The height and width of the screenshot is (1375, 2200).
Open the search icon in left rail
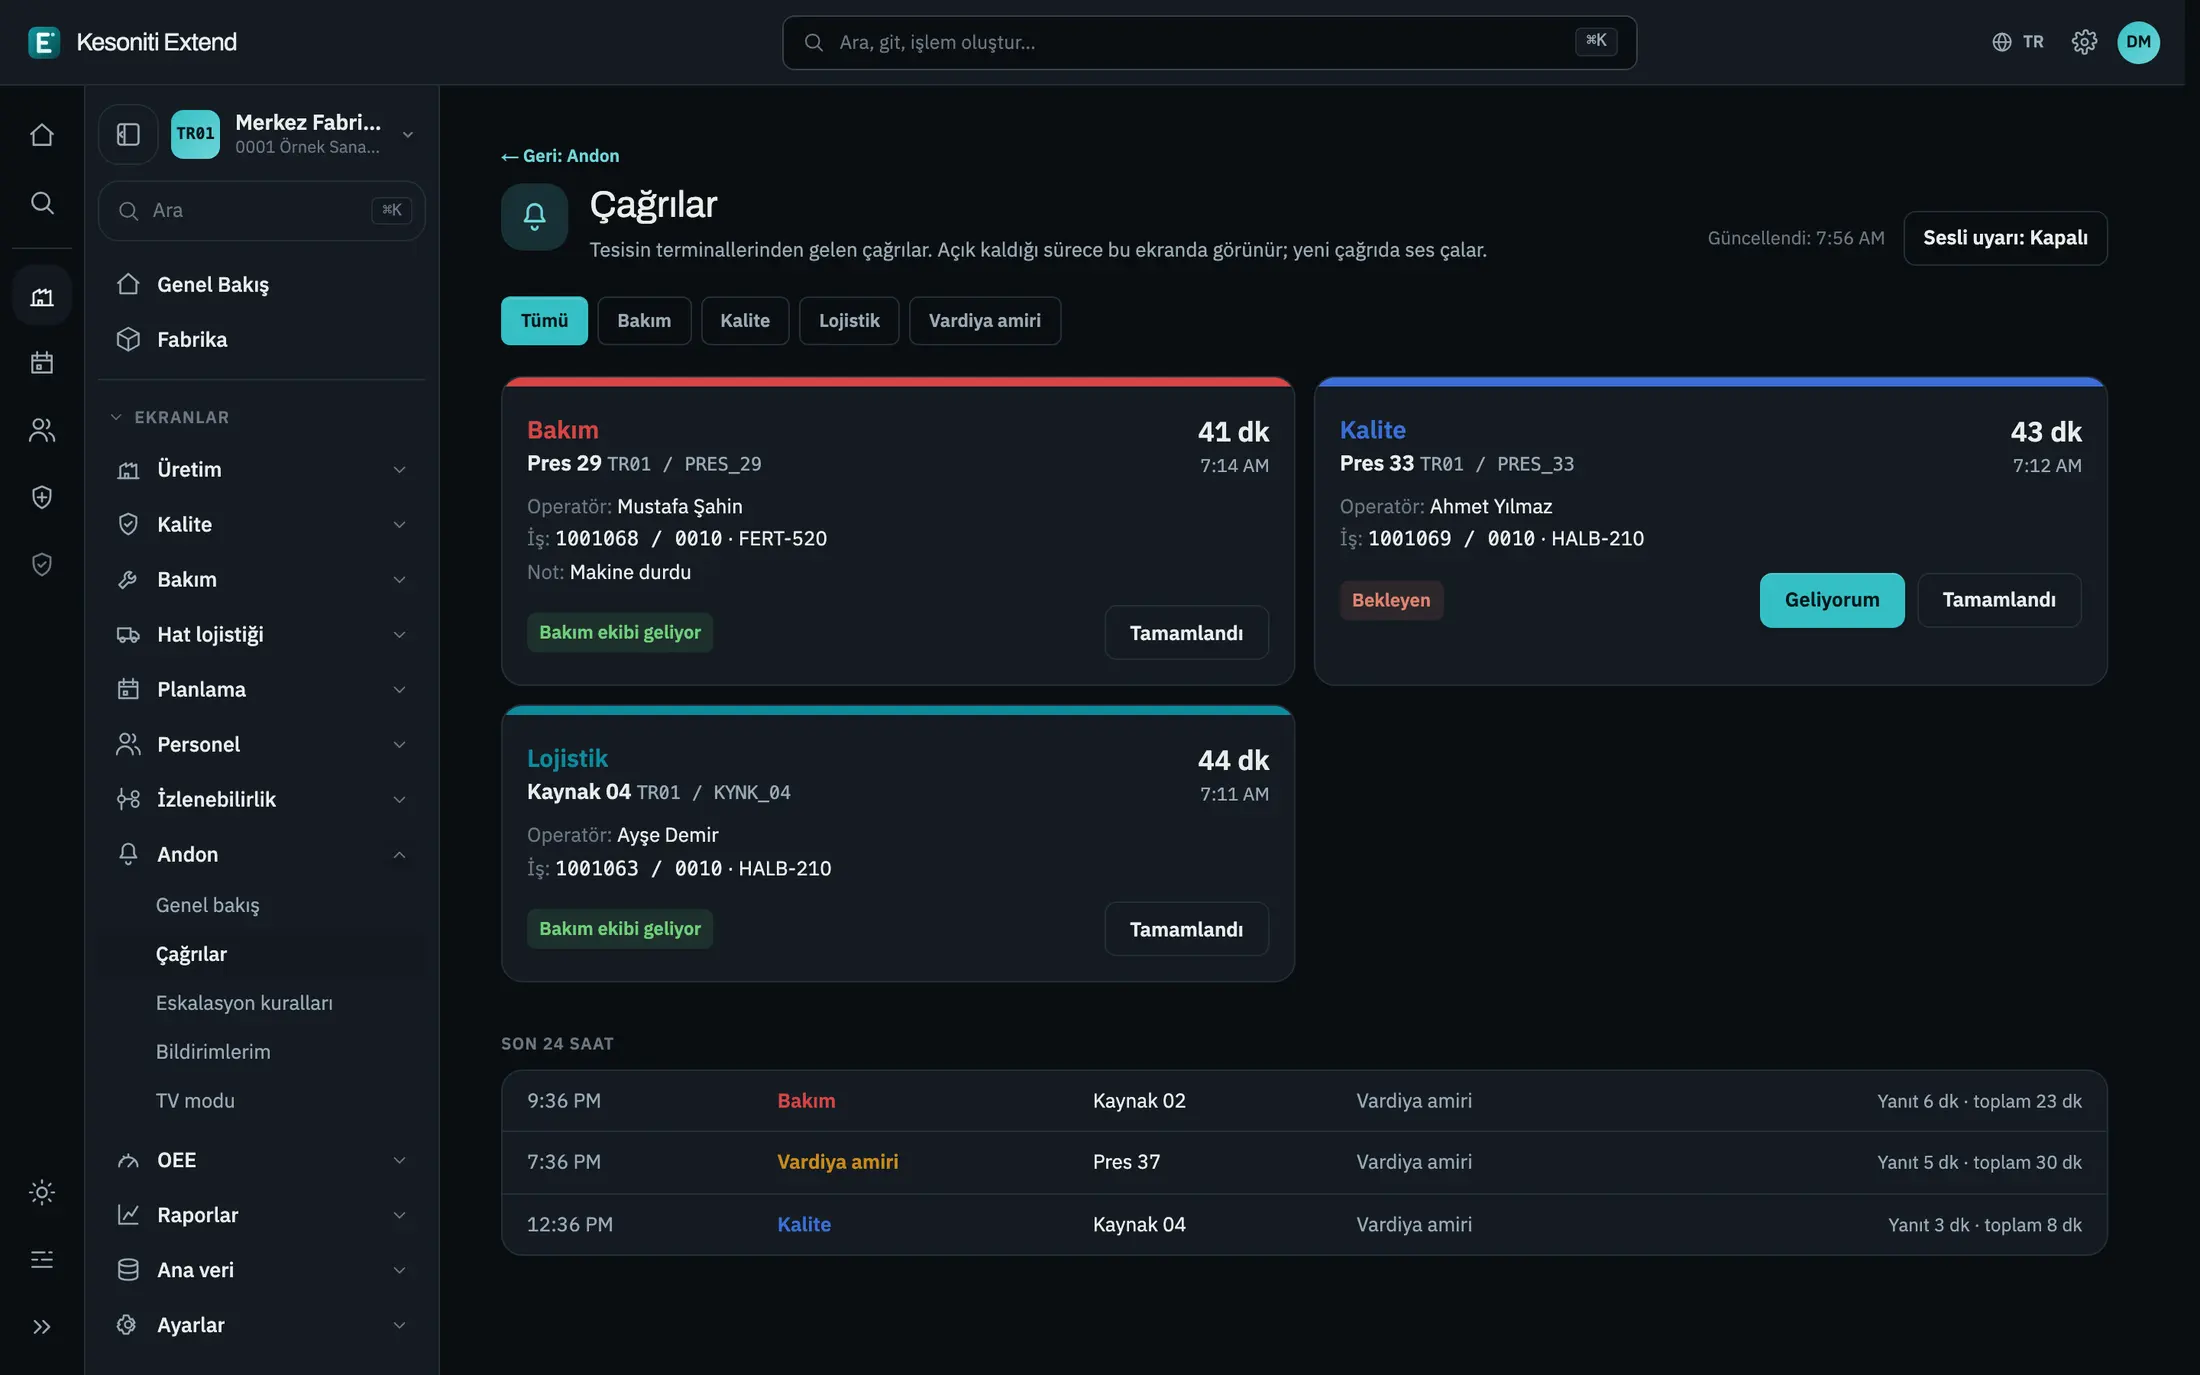tap(42, 203)
